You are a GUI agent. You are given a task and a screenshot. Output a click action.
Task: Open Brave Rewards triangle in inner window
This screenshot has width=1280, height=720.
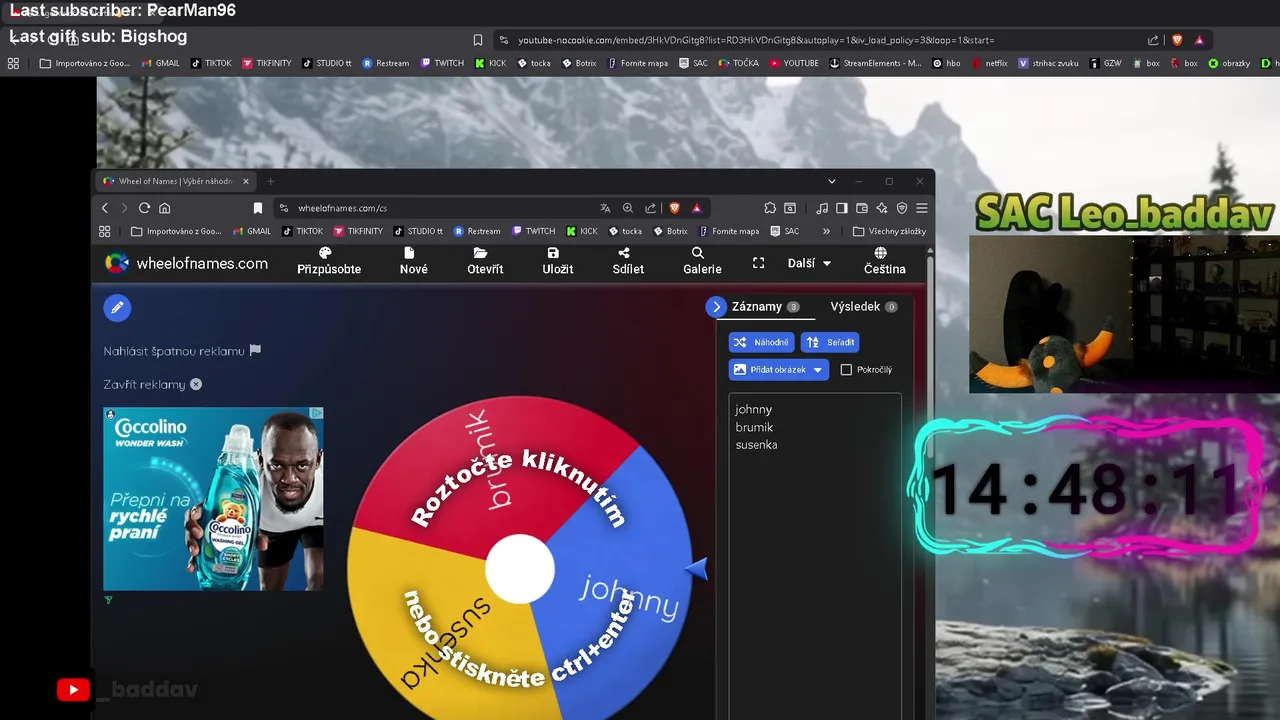696,208
